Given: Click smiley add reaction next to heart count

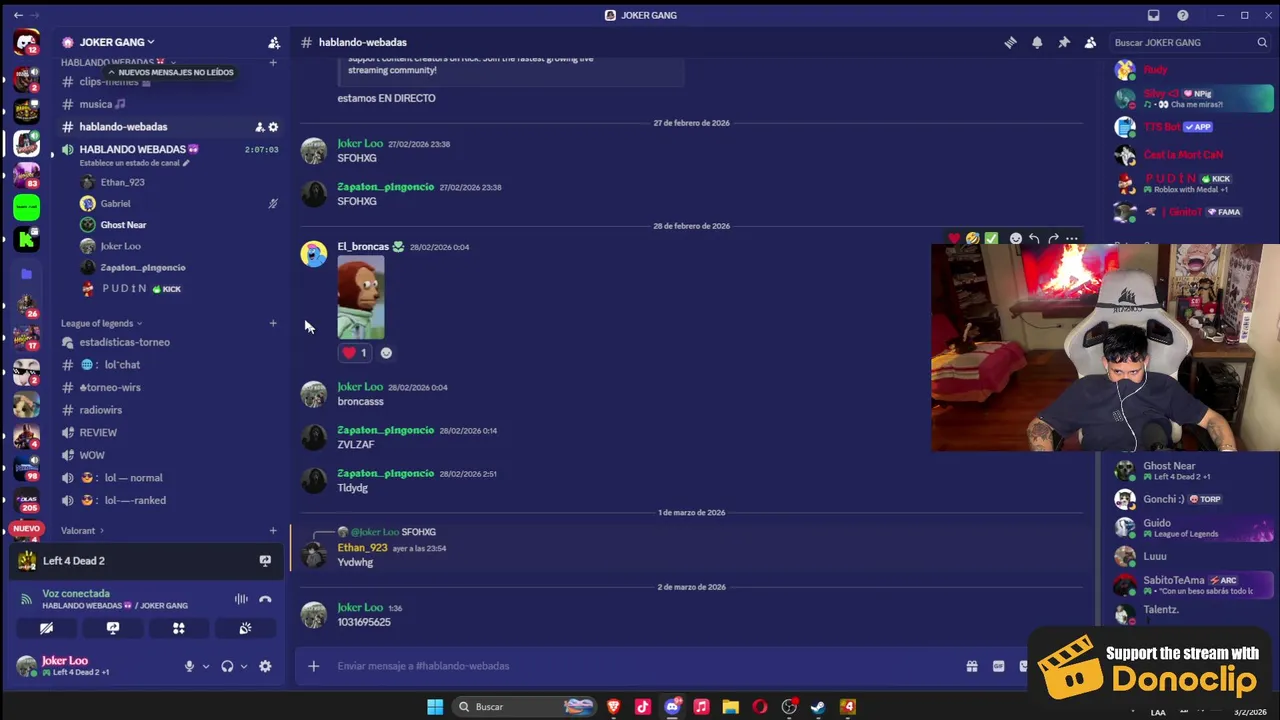Looking at the screenshot, I should (386, 353).
